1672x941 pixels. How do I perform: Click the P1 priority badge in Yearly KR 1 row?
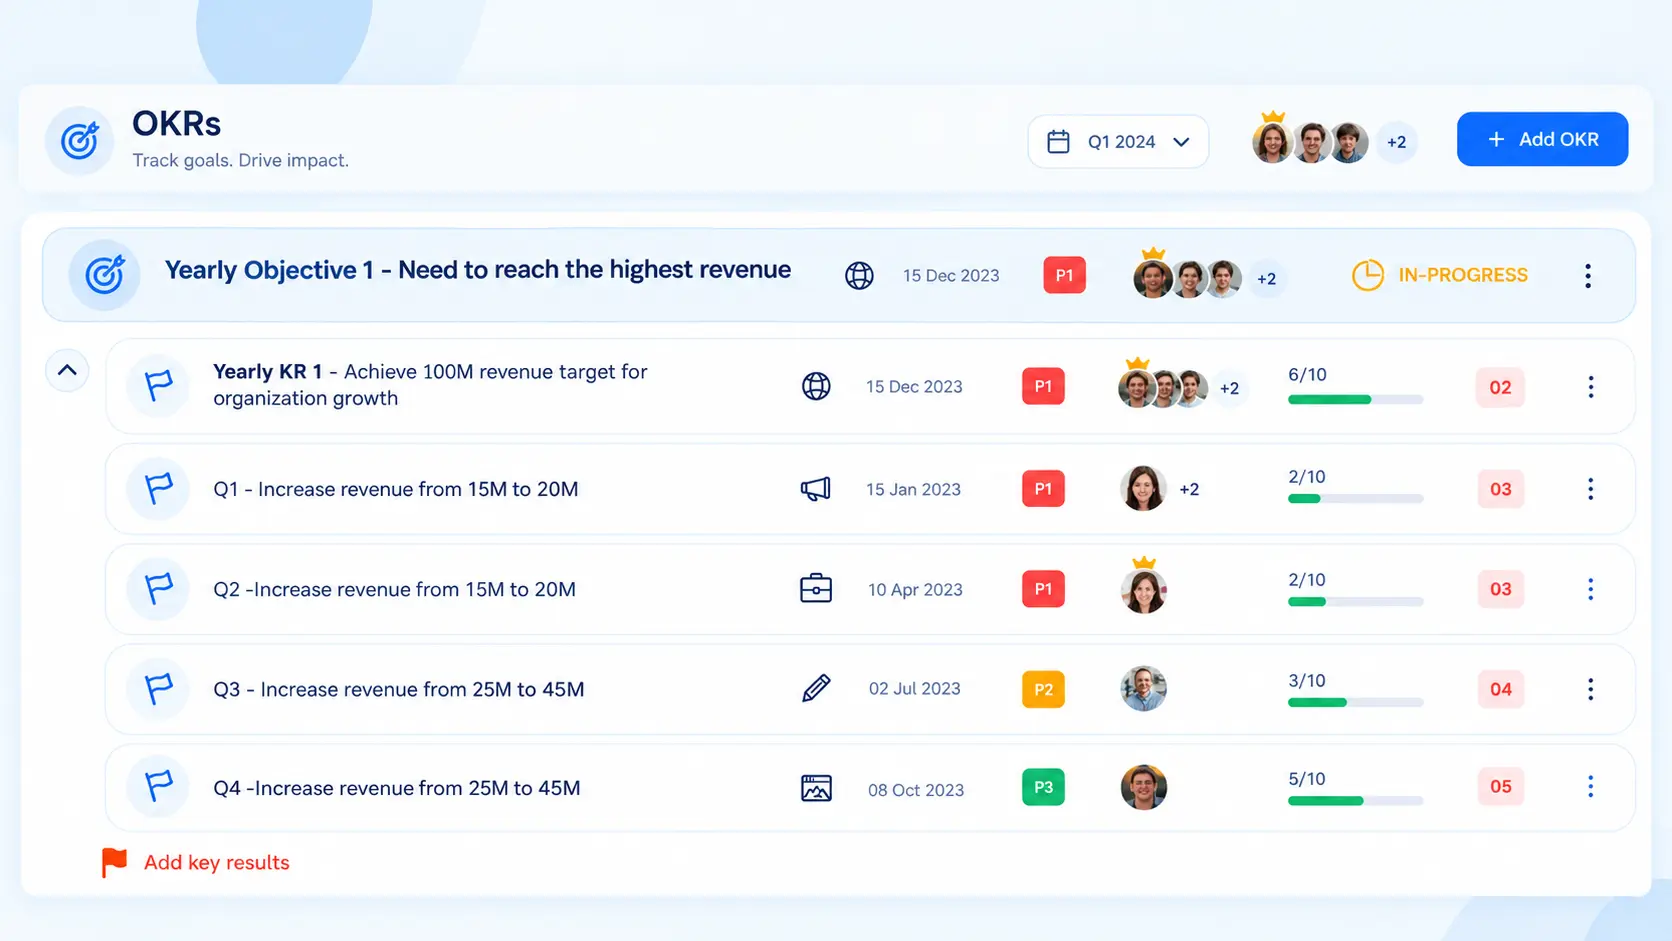point(1043,386)
